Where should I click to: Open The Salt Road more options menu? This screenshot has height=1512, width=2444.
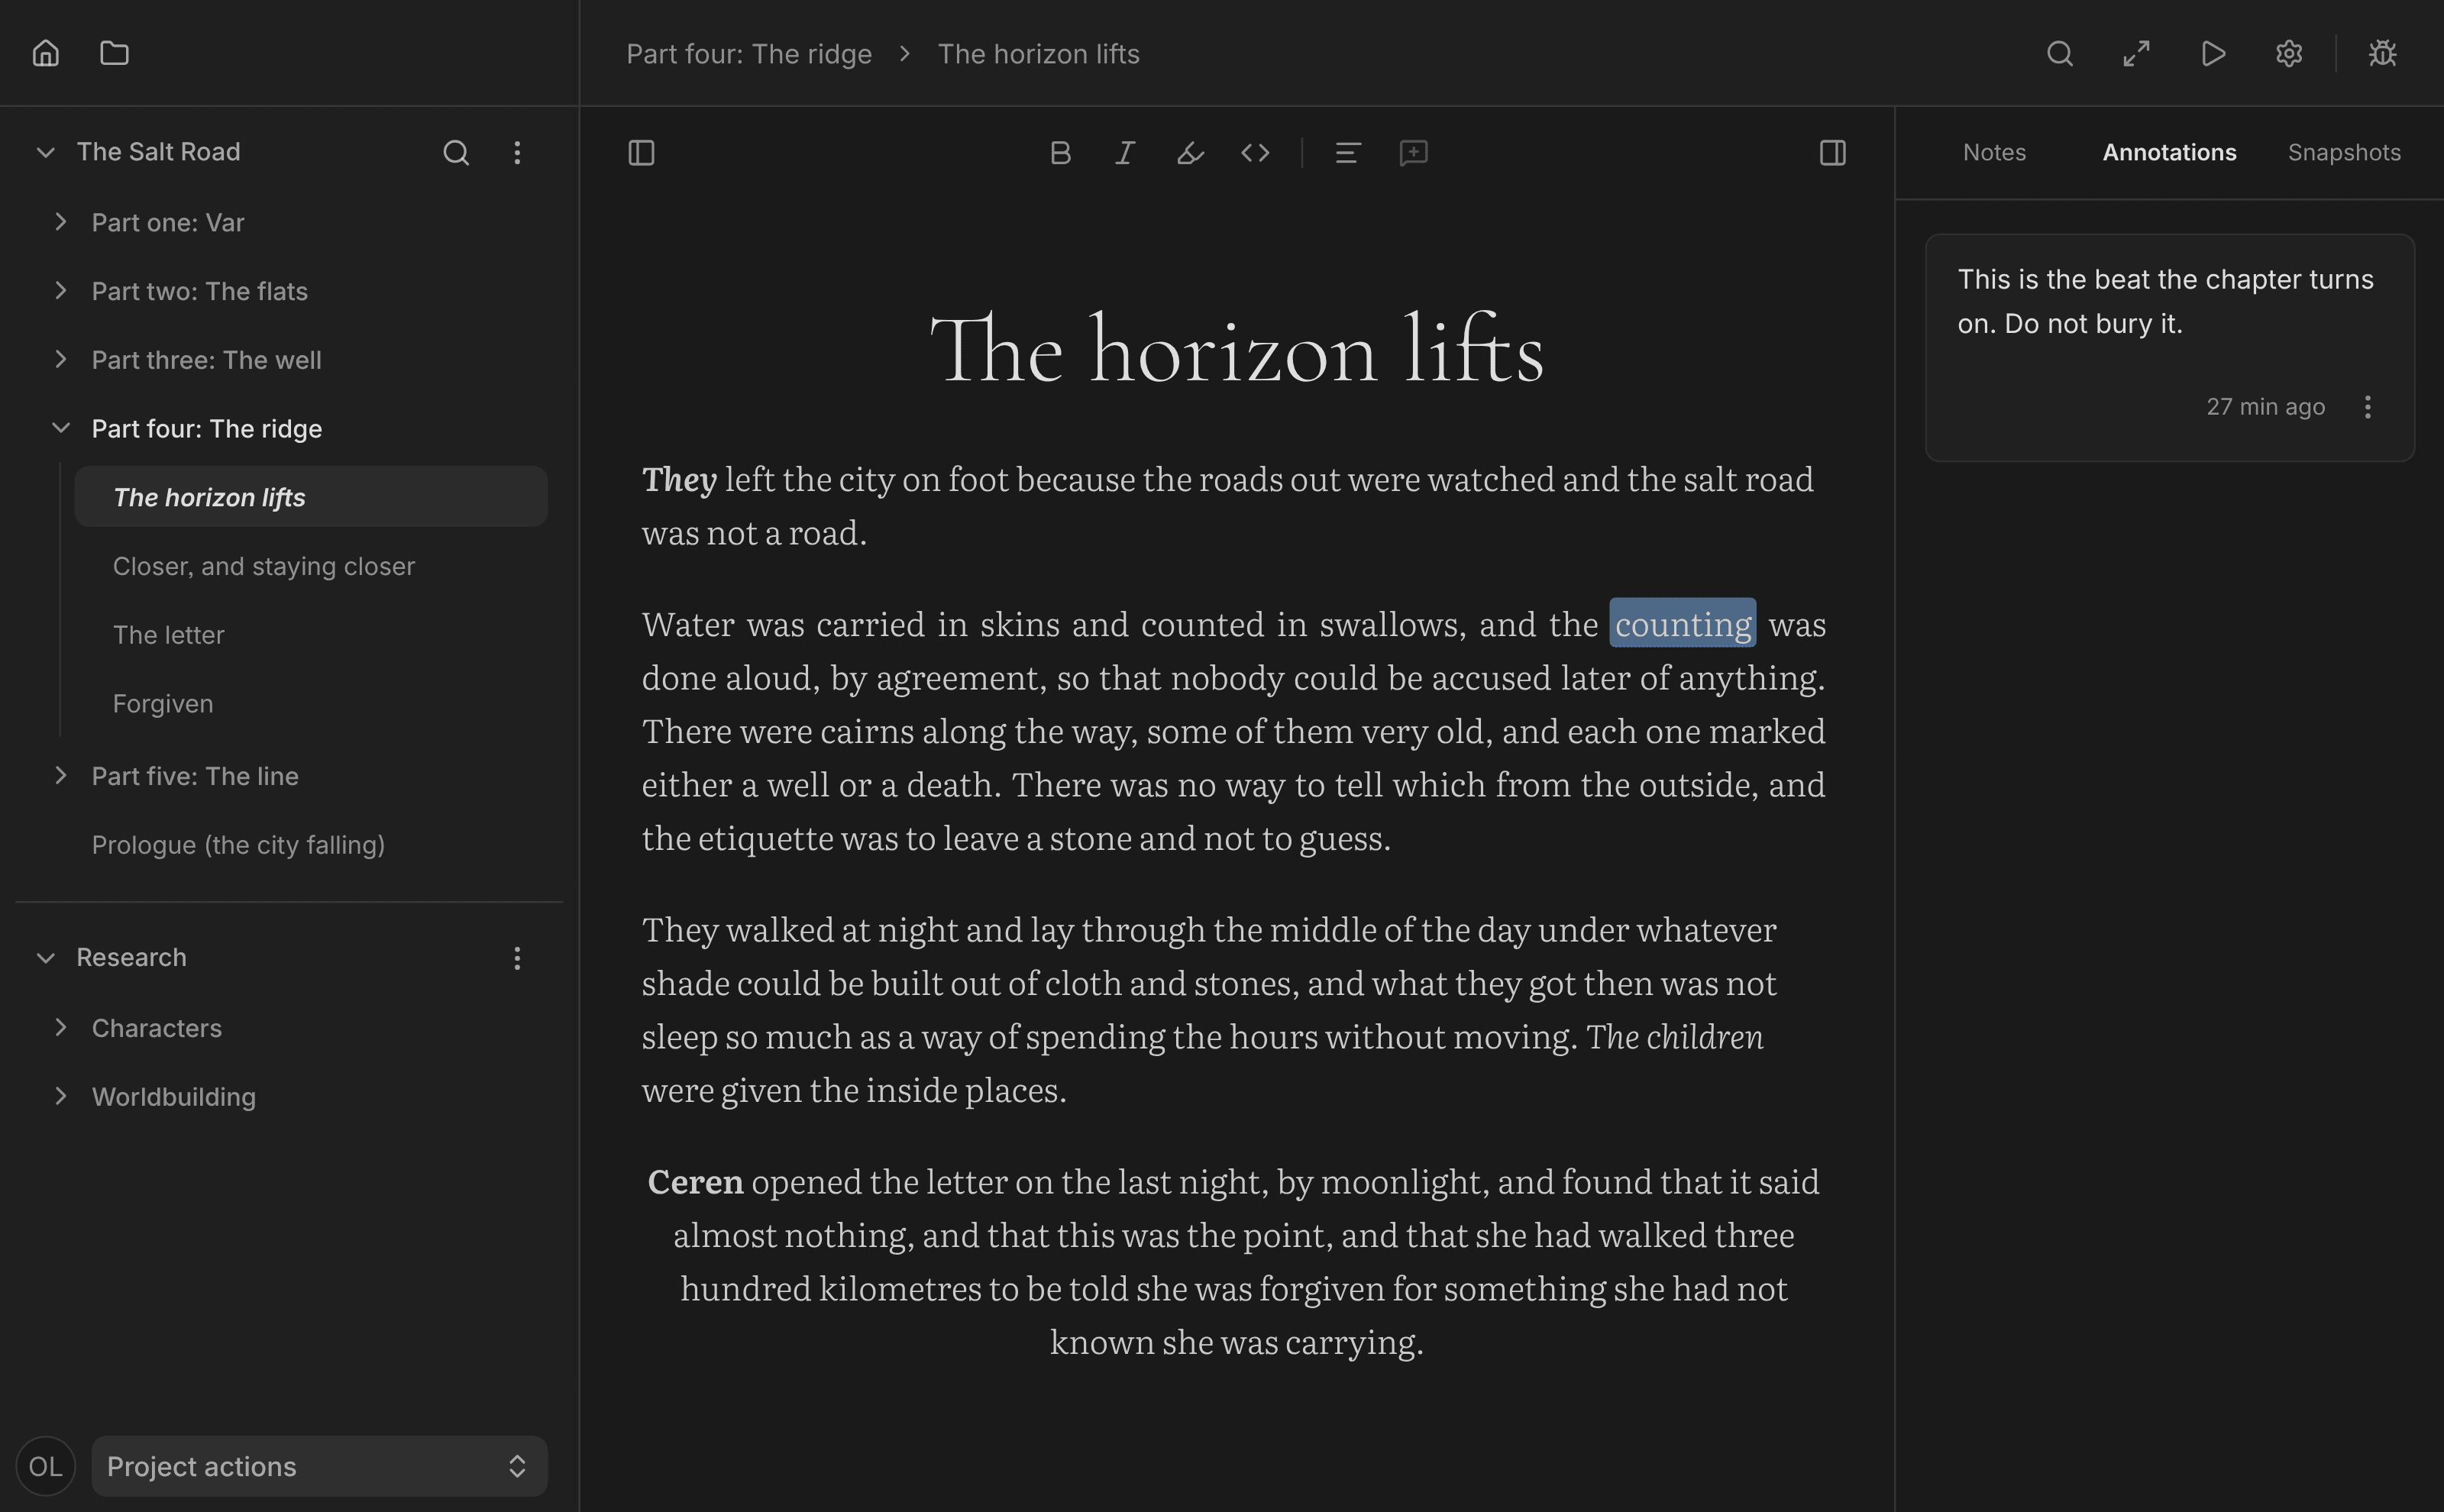click(517, 152)
